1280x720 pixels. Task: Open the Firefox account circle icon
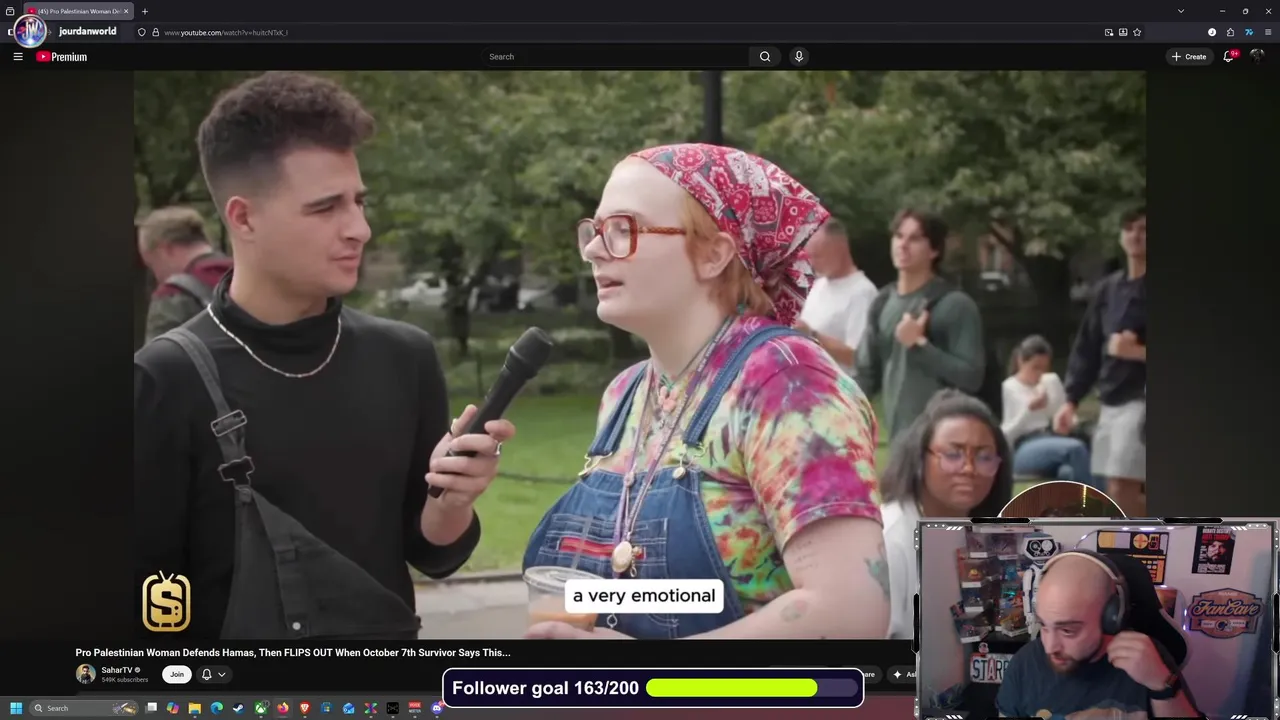(1212, 32)
